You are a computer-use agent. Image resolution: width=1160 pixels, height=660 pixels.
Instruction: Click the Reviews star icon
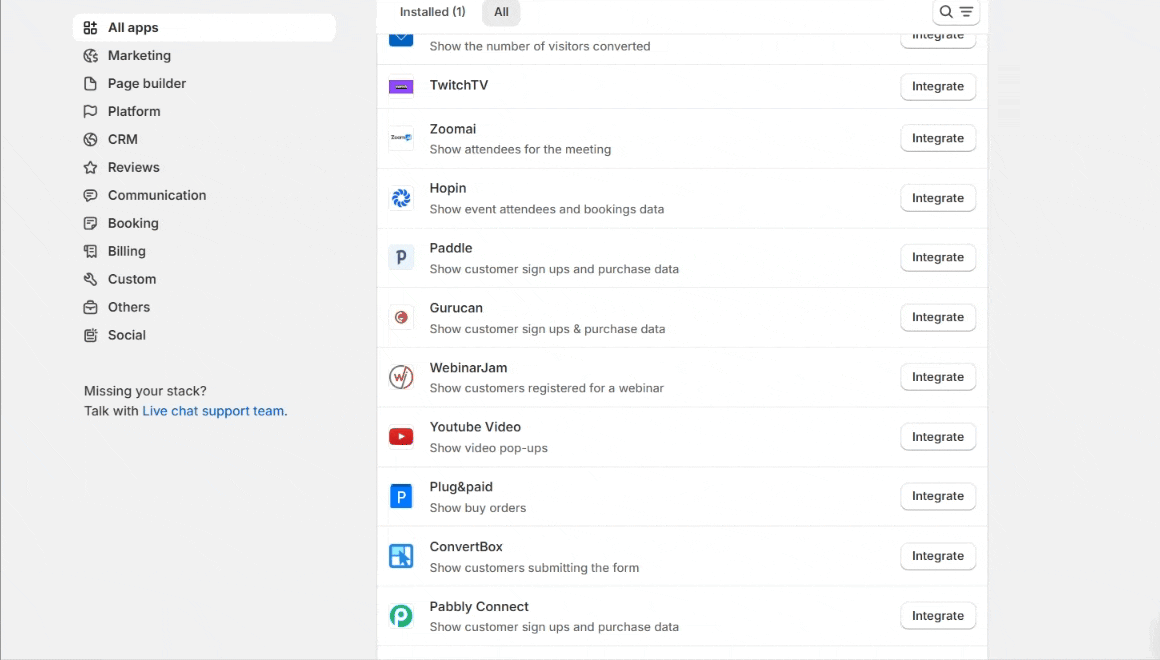point(90,167)
